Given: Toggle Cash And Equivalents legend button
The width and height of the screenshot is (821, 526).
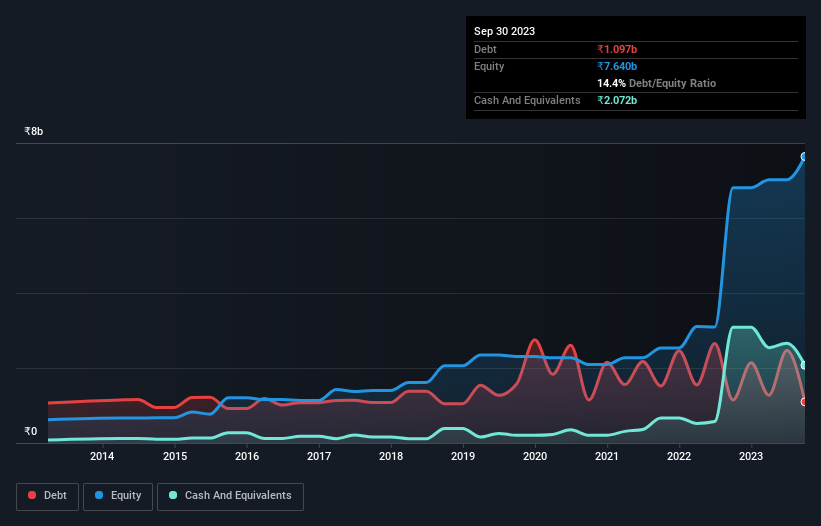Looking at the screenshot, I should 230,496.
